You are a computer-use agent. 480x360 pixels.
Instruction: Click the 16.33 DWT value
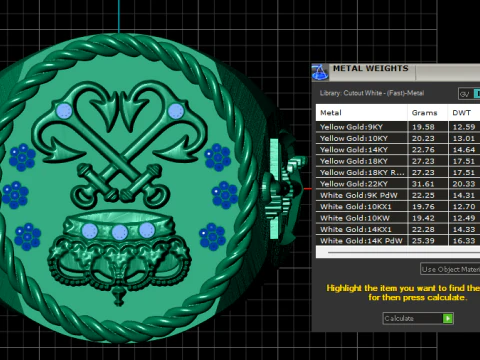pos(464,241)
